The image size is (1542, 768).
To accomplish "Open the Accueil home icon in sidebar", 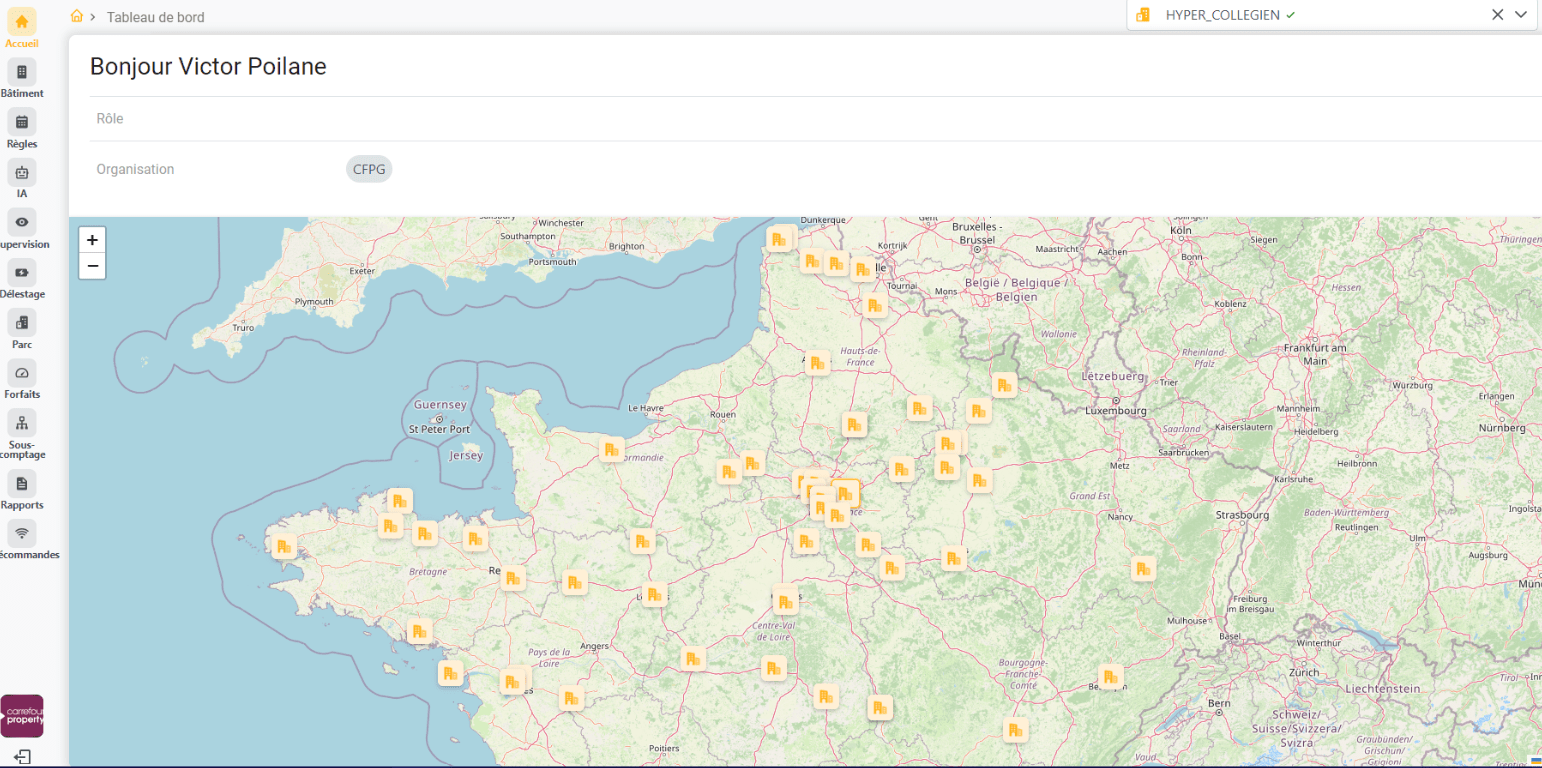I will point(22,22).
